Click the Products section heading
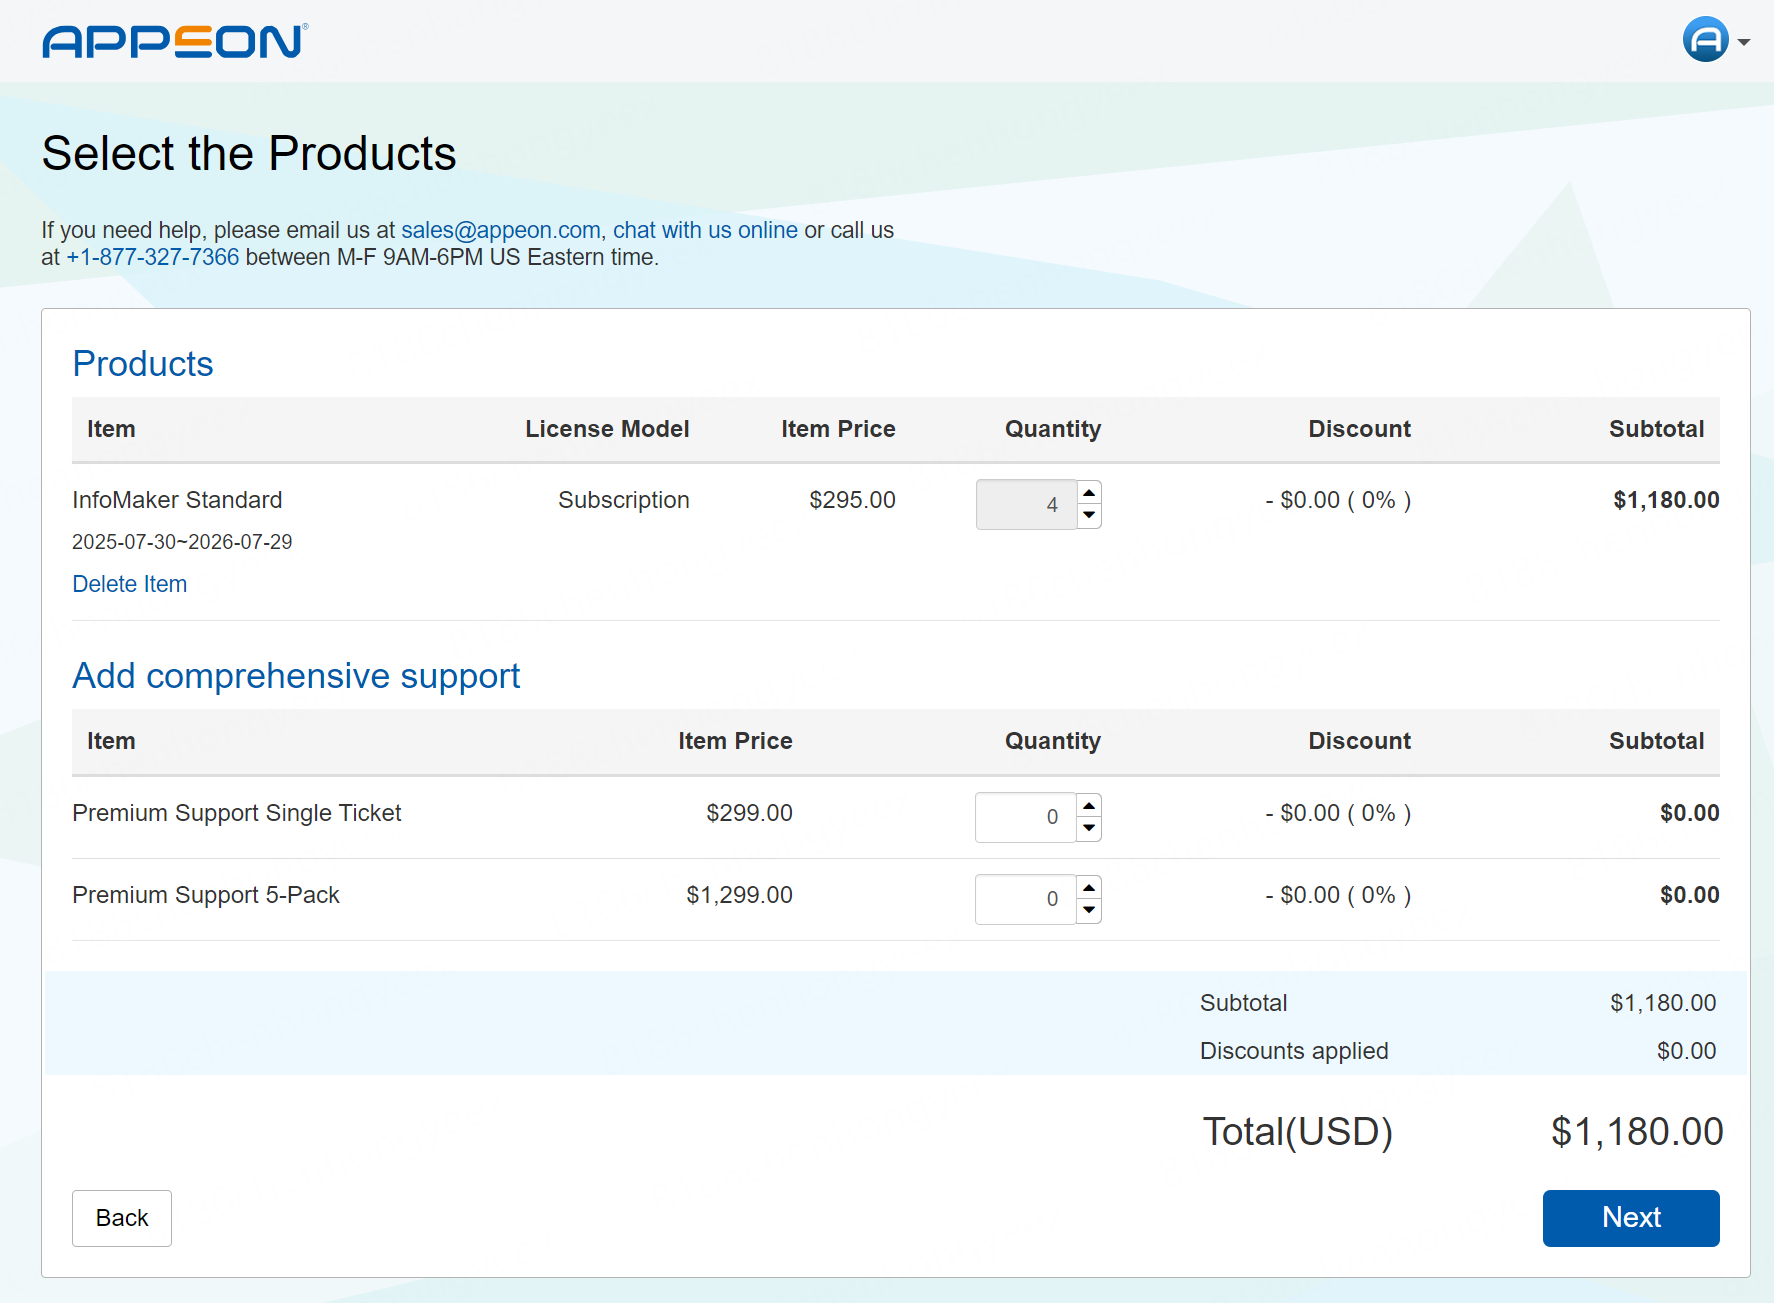 143,364
